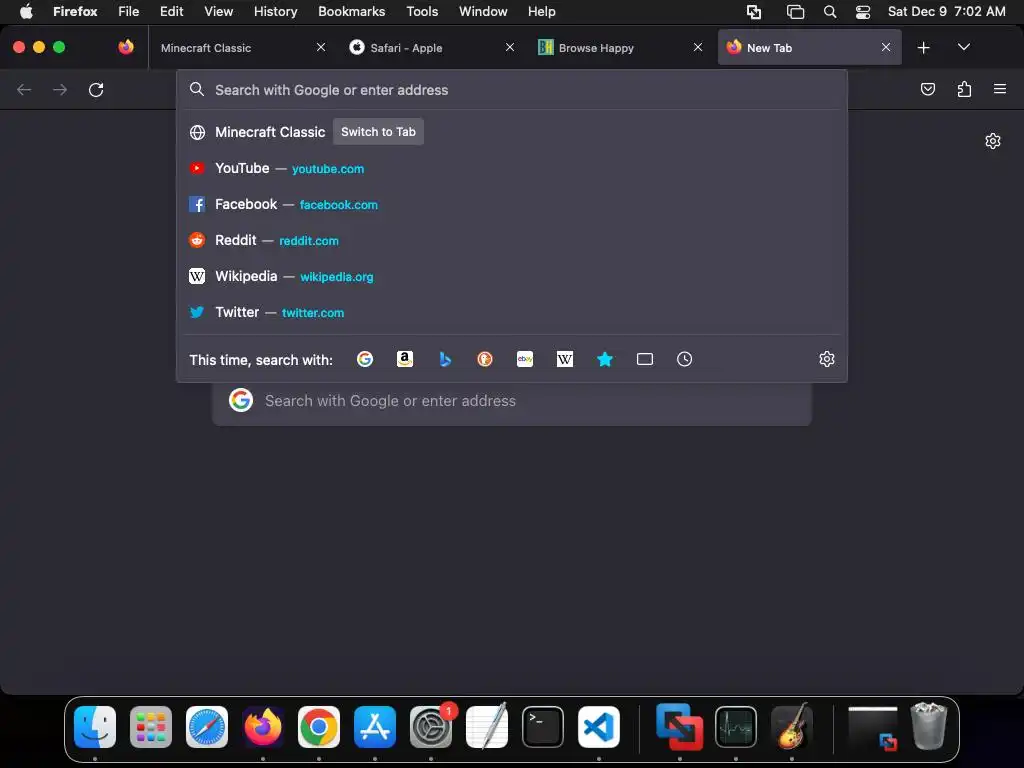Open the Firefox View pinned icon
This screenshot has height=768, width=1024.
[126, 47]
